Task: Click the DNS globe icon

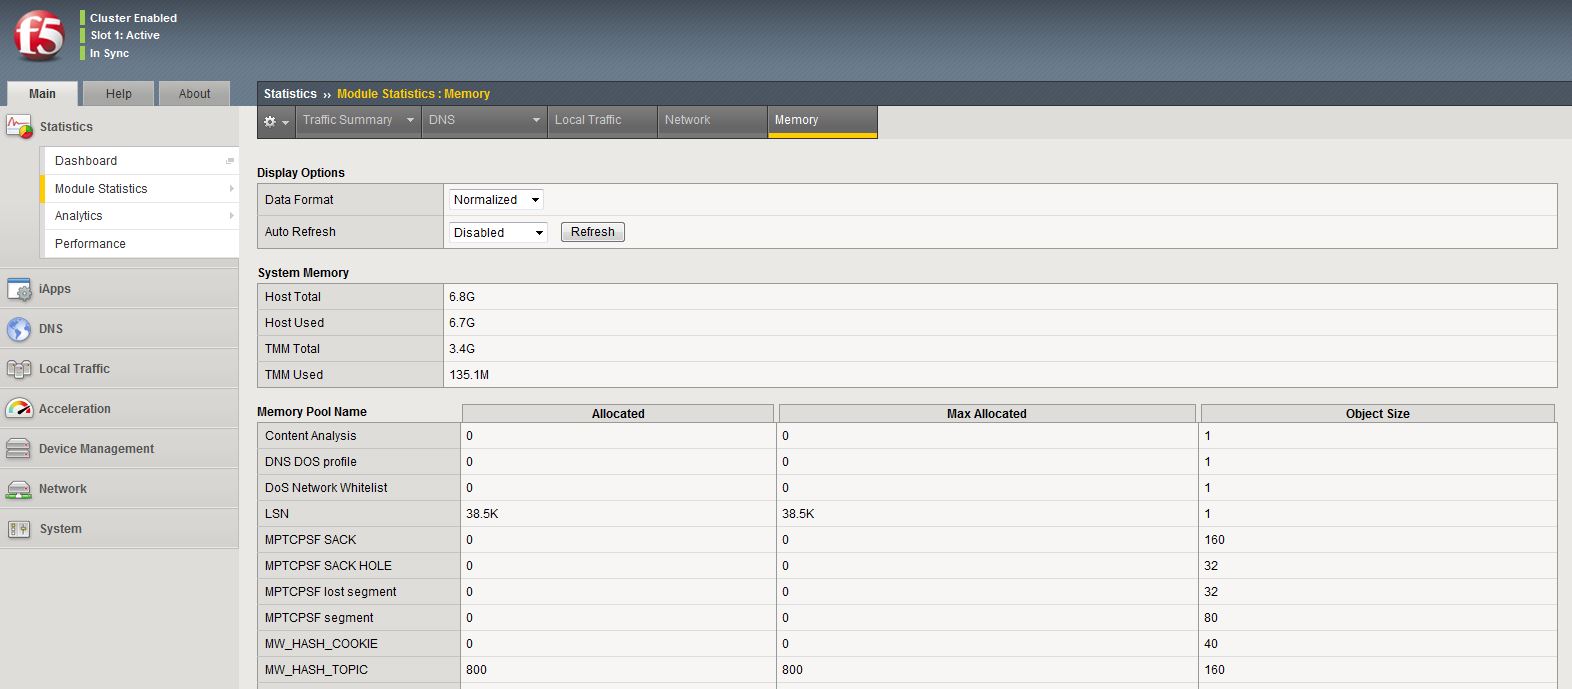Action: [19, 329]
